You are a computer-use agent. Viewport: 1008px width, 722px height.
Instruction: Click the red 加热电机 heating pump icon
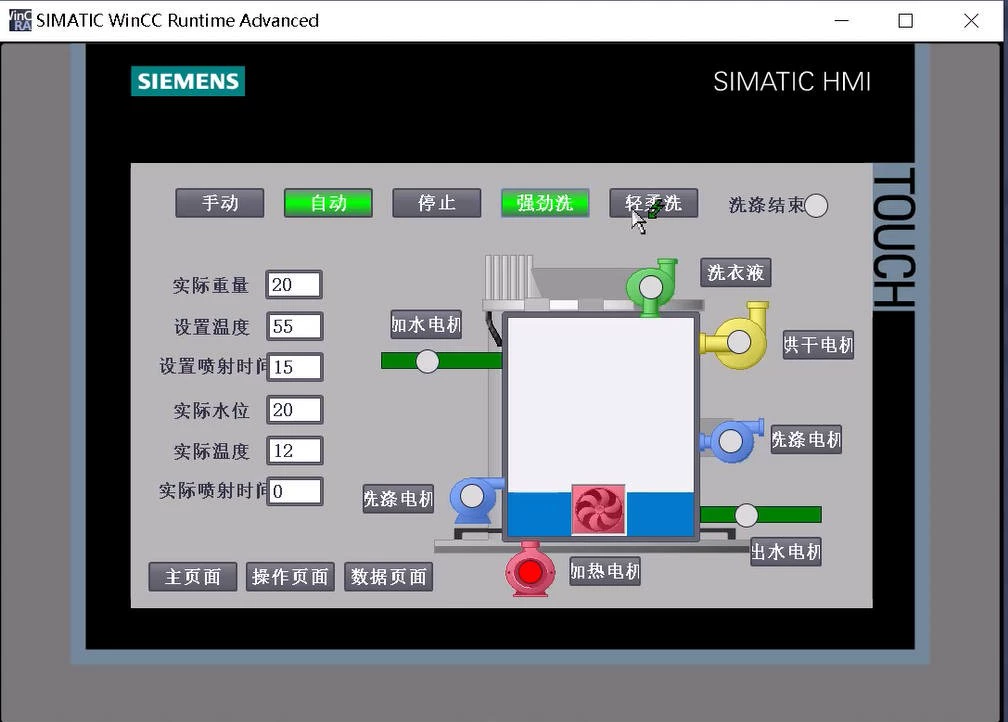[x=530, y=572]
